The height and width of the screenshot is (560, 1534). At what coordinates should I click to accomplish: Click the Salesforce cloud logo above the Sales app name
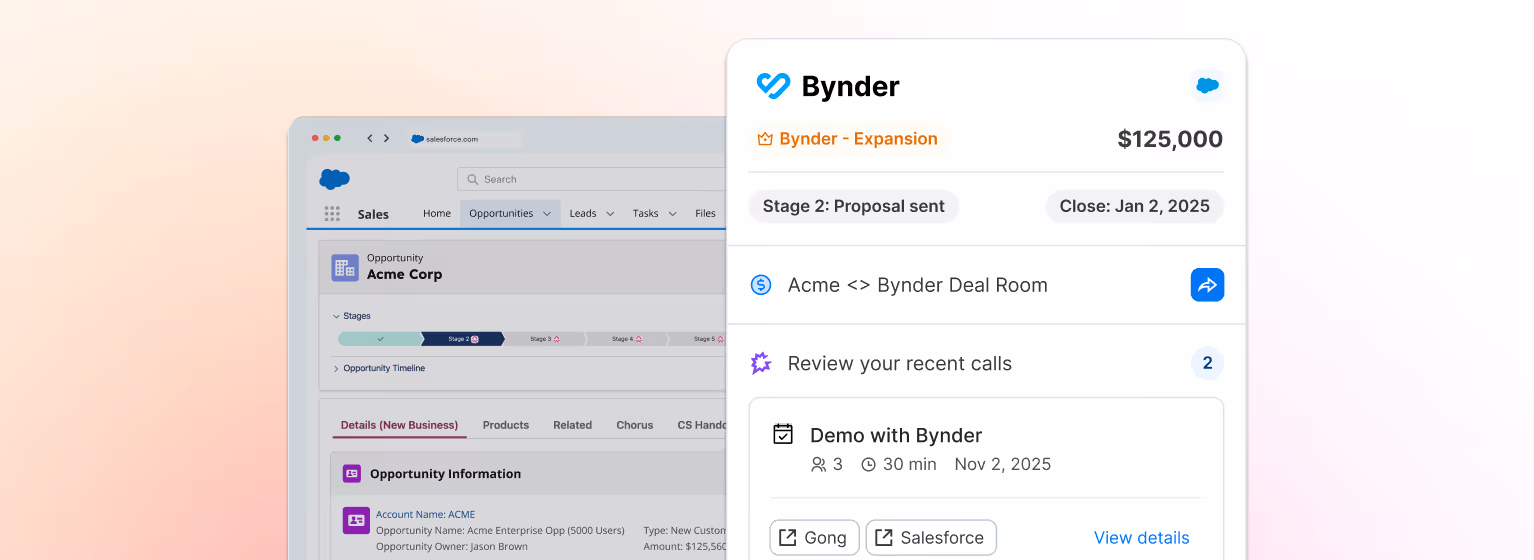tap(334, 179)
